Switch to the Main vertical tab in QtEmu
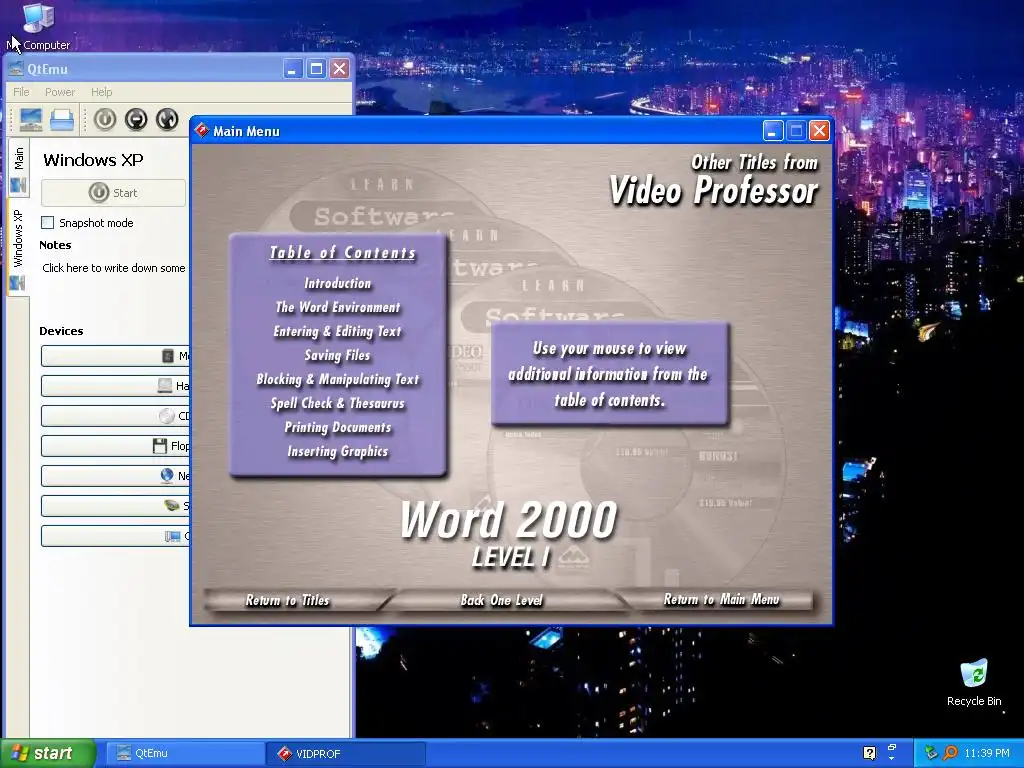 pos(18,167)
